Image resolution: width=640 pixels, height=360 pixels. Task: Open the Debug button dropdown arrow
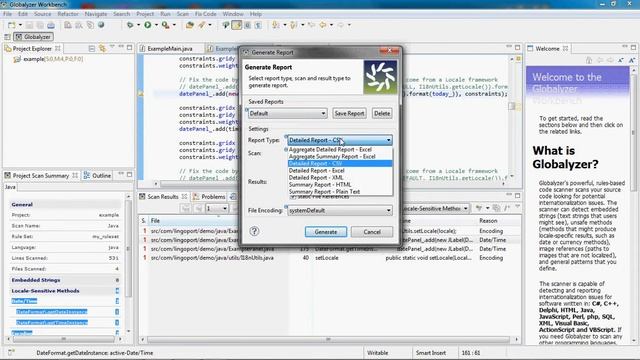coord(138,25)
